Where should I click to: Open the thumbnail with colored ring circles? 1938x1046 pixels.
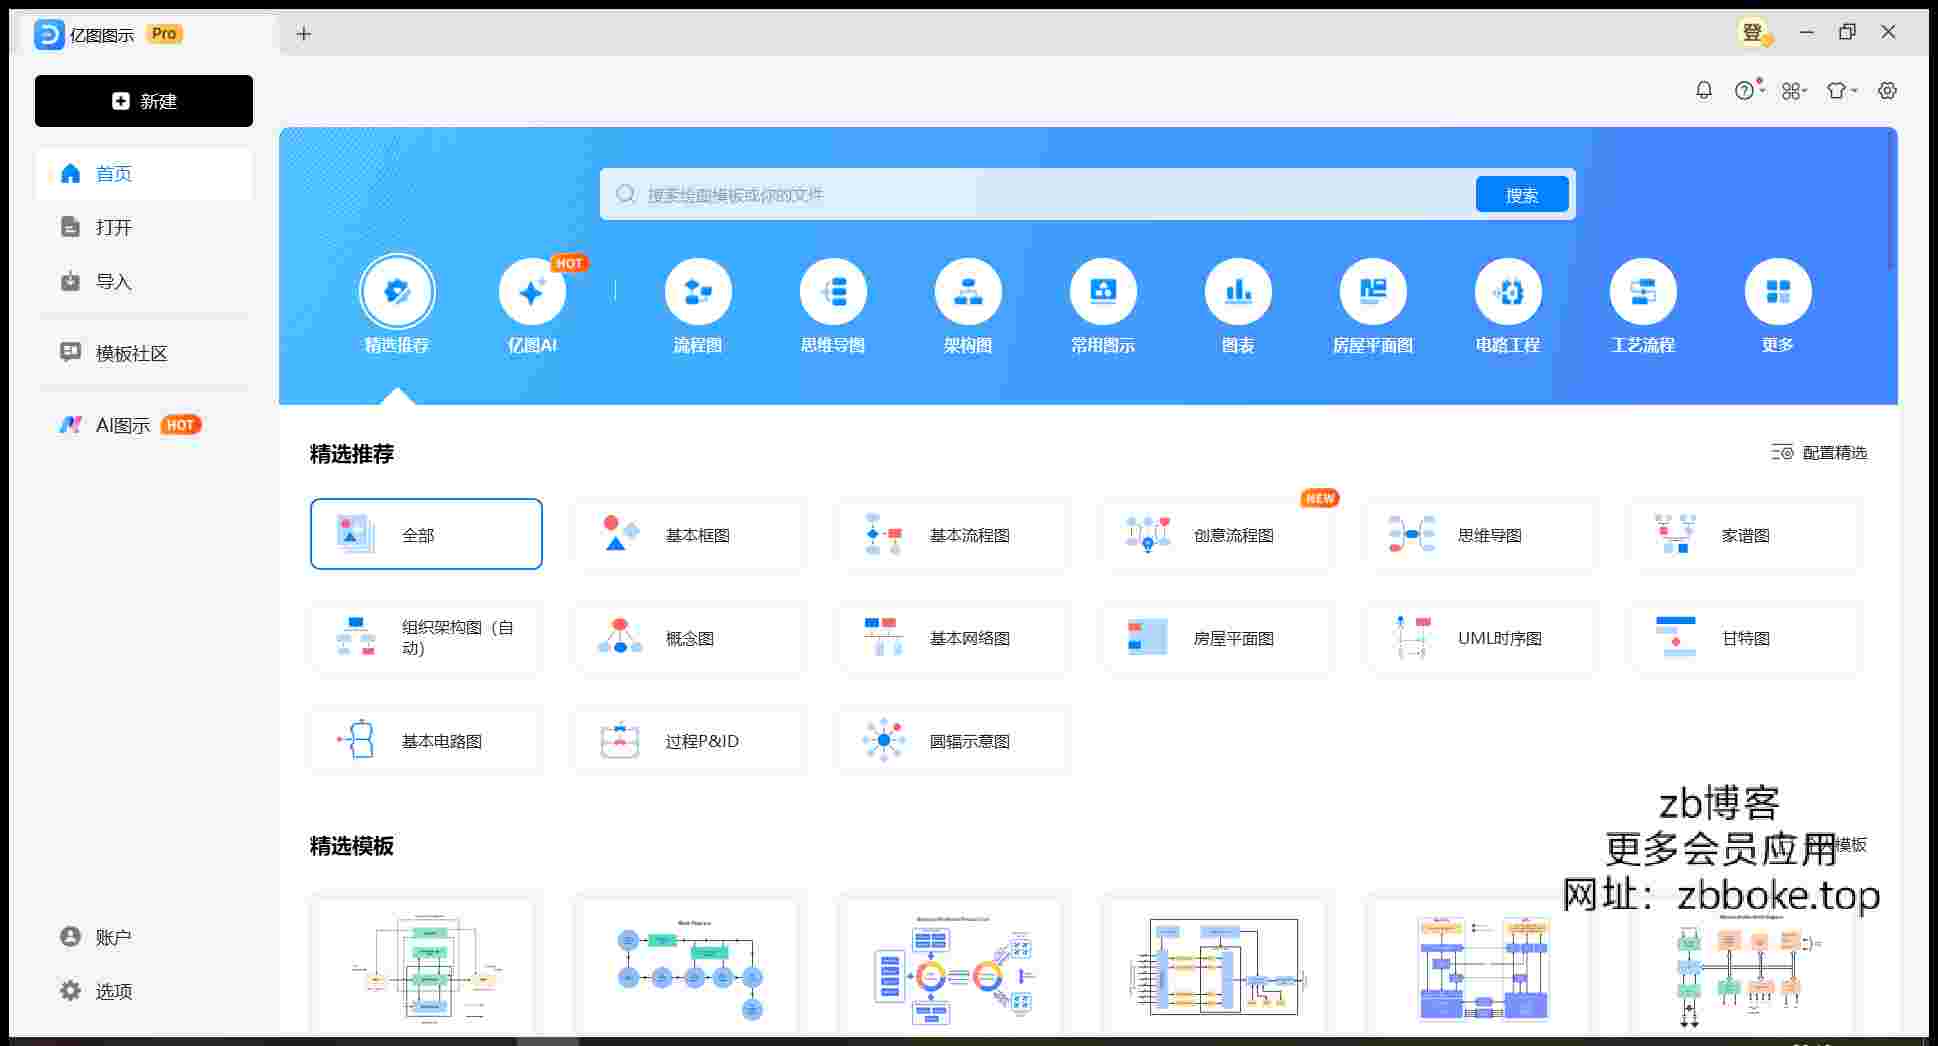click(x=950, y=966)
